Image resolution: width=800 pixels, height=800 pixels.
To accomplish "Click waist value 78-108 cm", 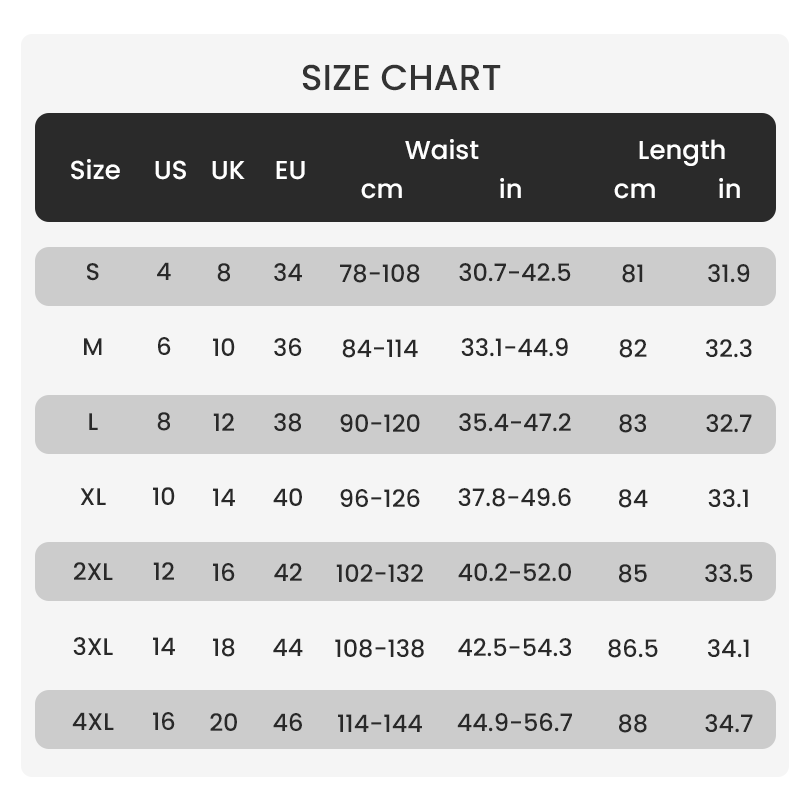I will (x=380, y=273).
